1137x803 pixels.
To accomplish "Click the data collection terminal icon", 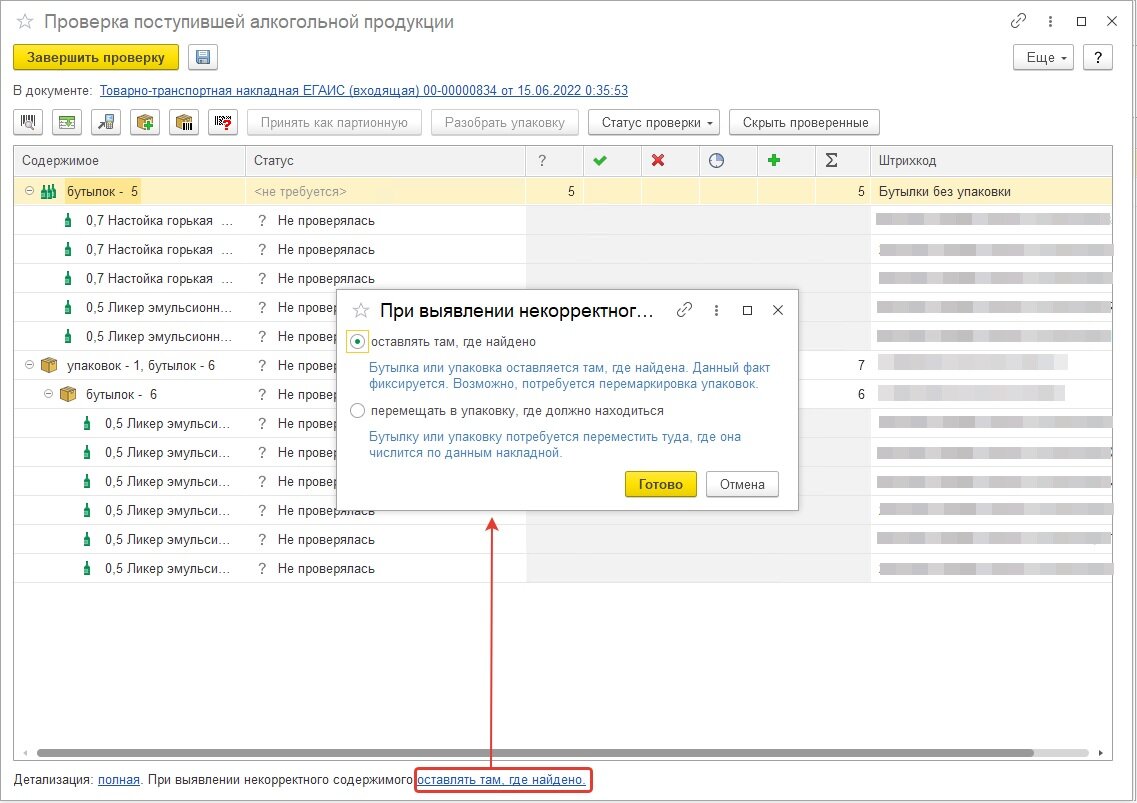I will [x=106, y=123].
